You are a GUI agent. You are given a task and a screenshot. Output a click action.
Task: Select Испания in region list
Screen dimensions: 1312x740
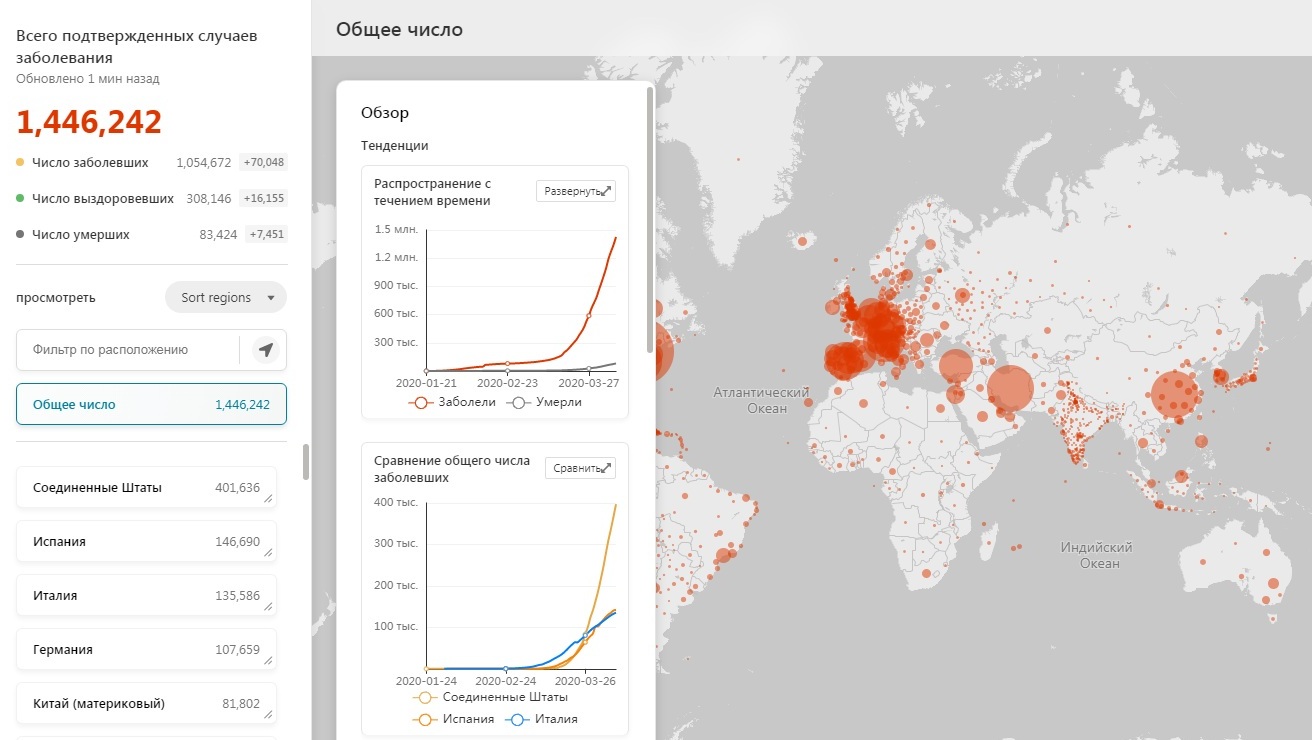click(146, 542)
